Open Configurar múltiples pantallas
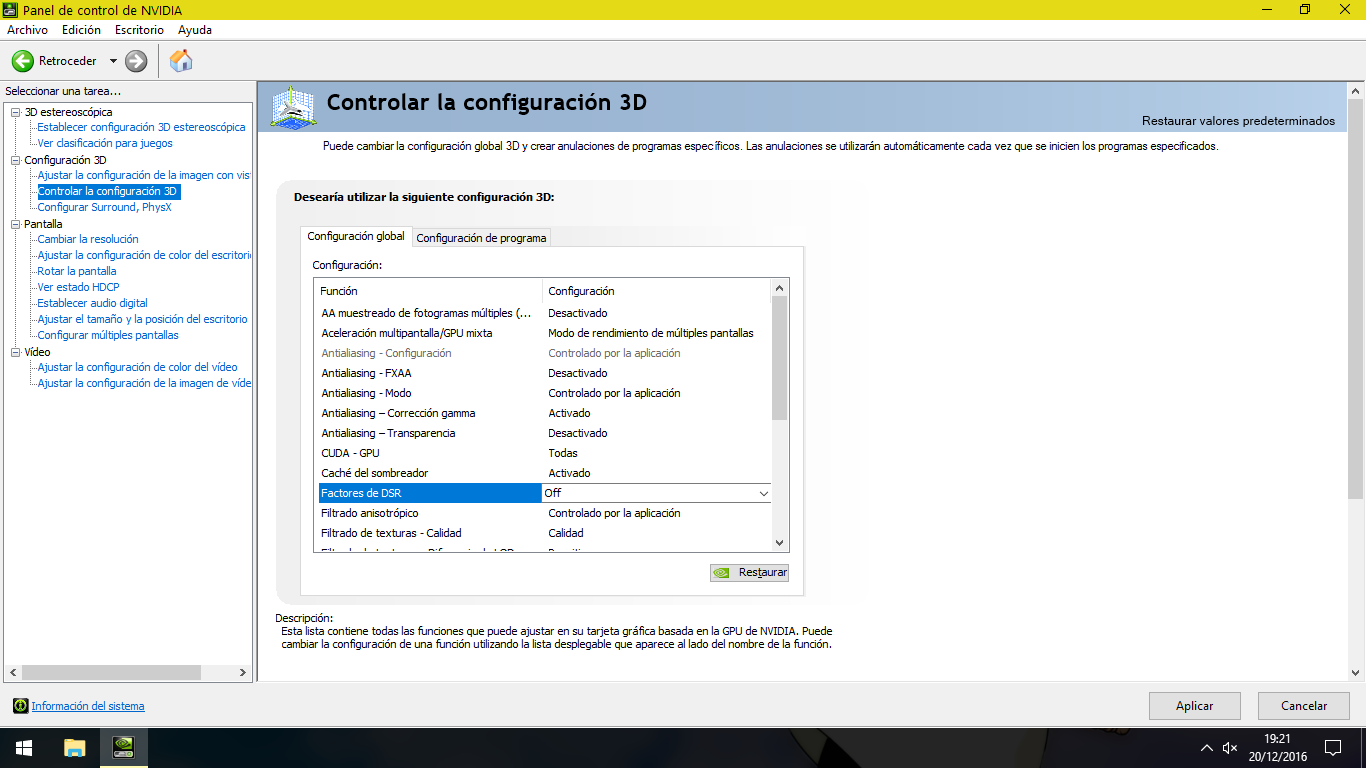This screenshot has height=768, width=1366. pos(108,335)
